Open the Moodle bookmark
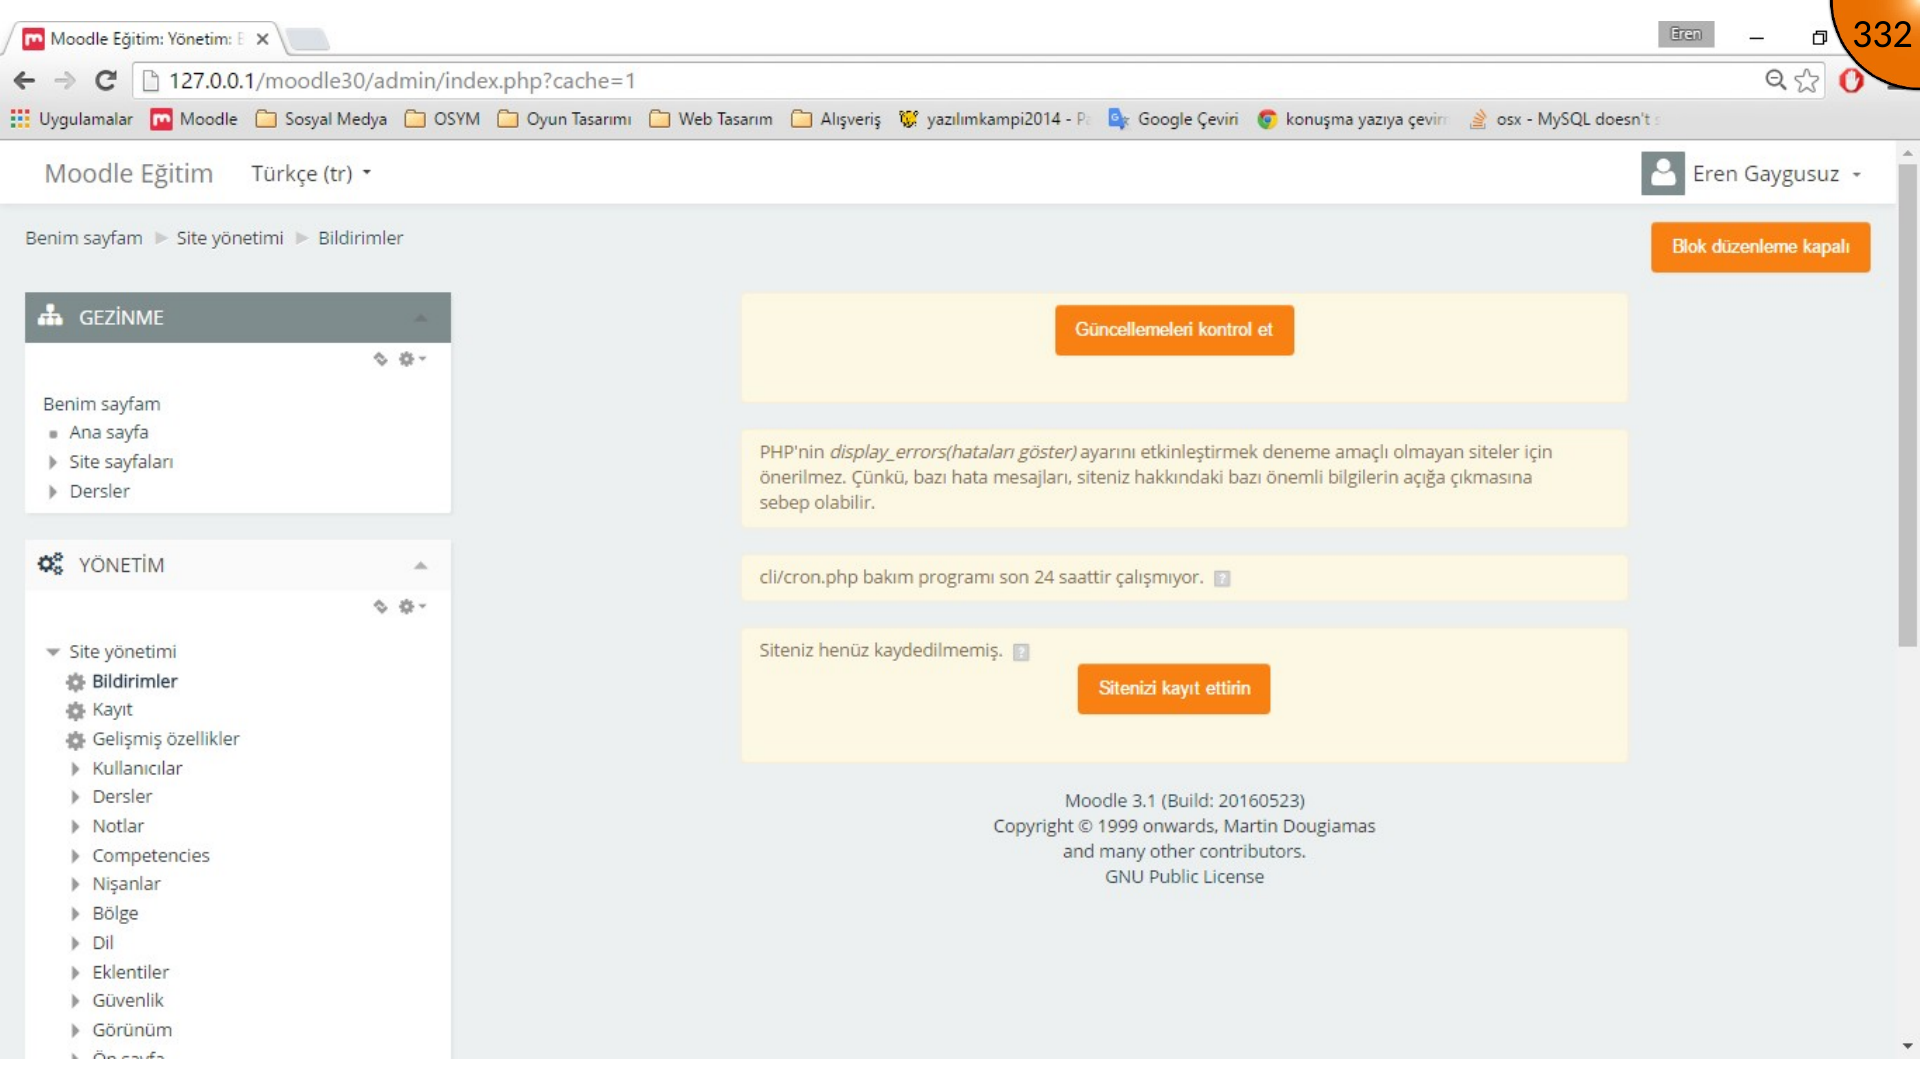 pos(194,119)
